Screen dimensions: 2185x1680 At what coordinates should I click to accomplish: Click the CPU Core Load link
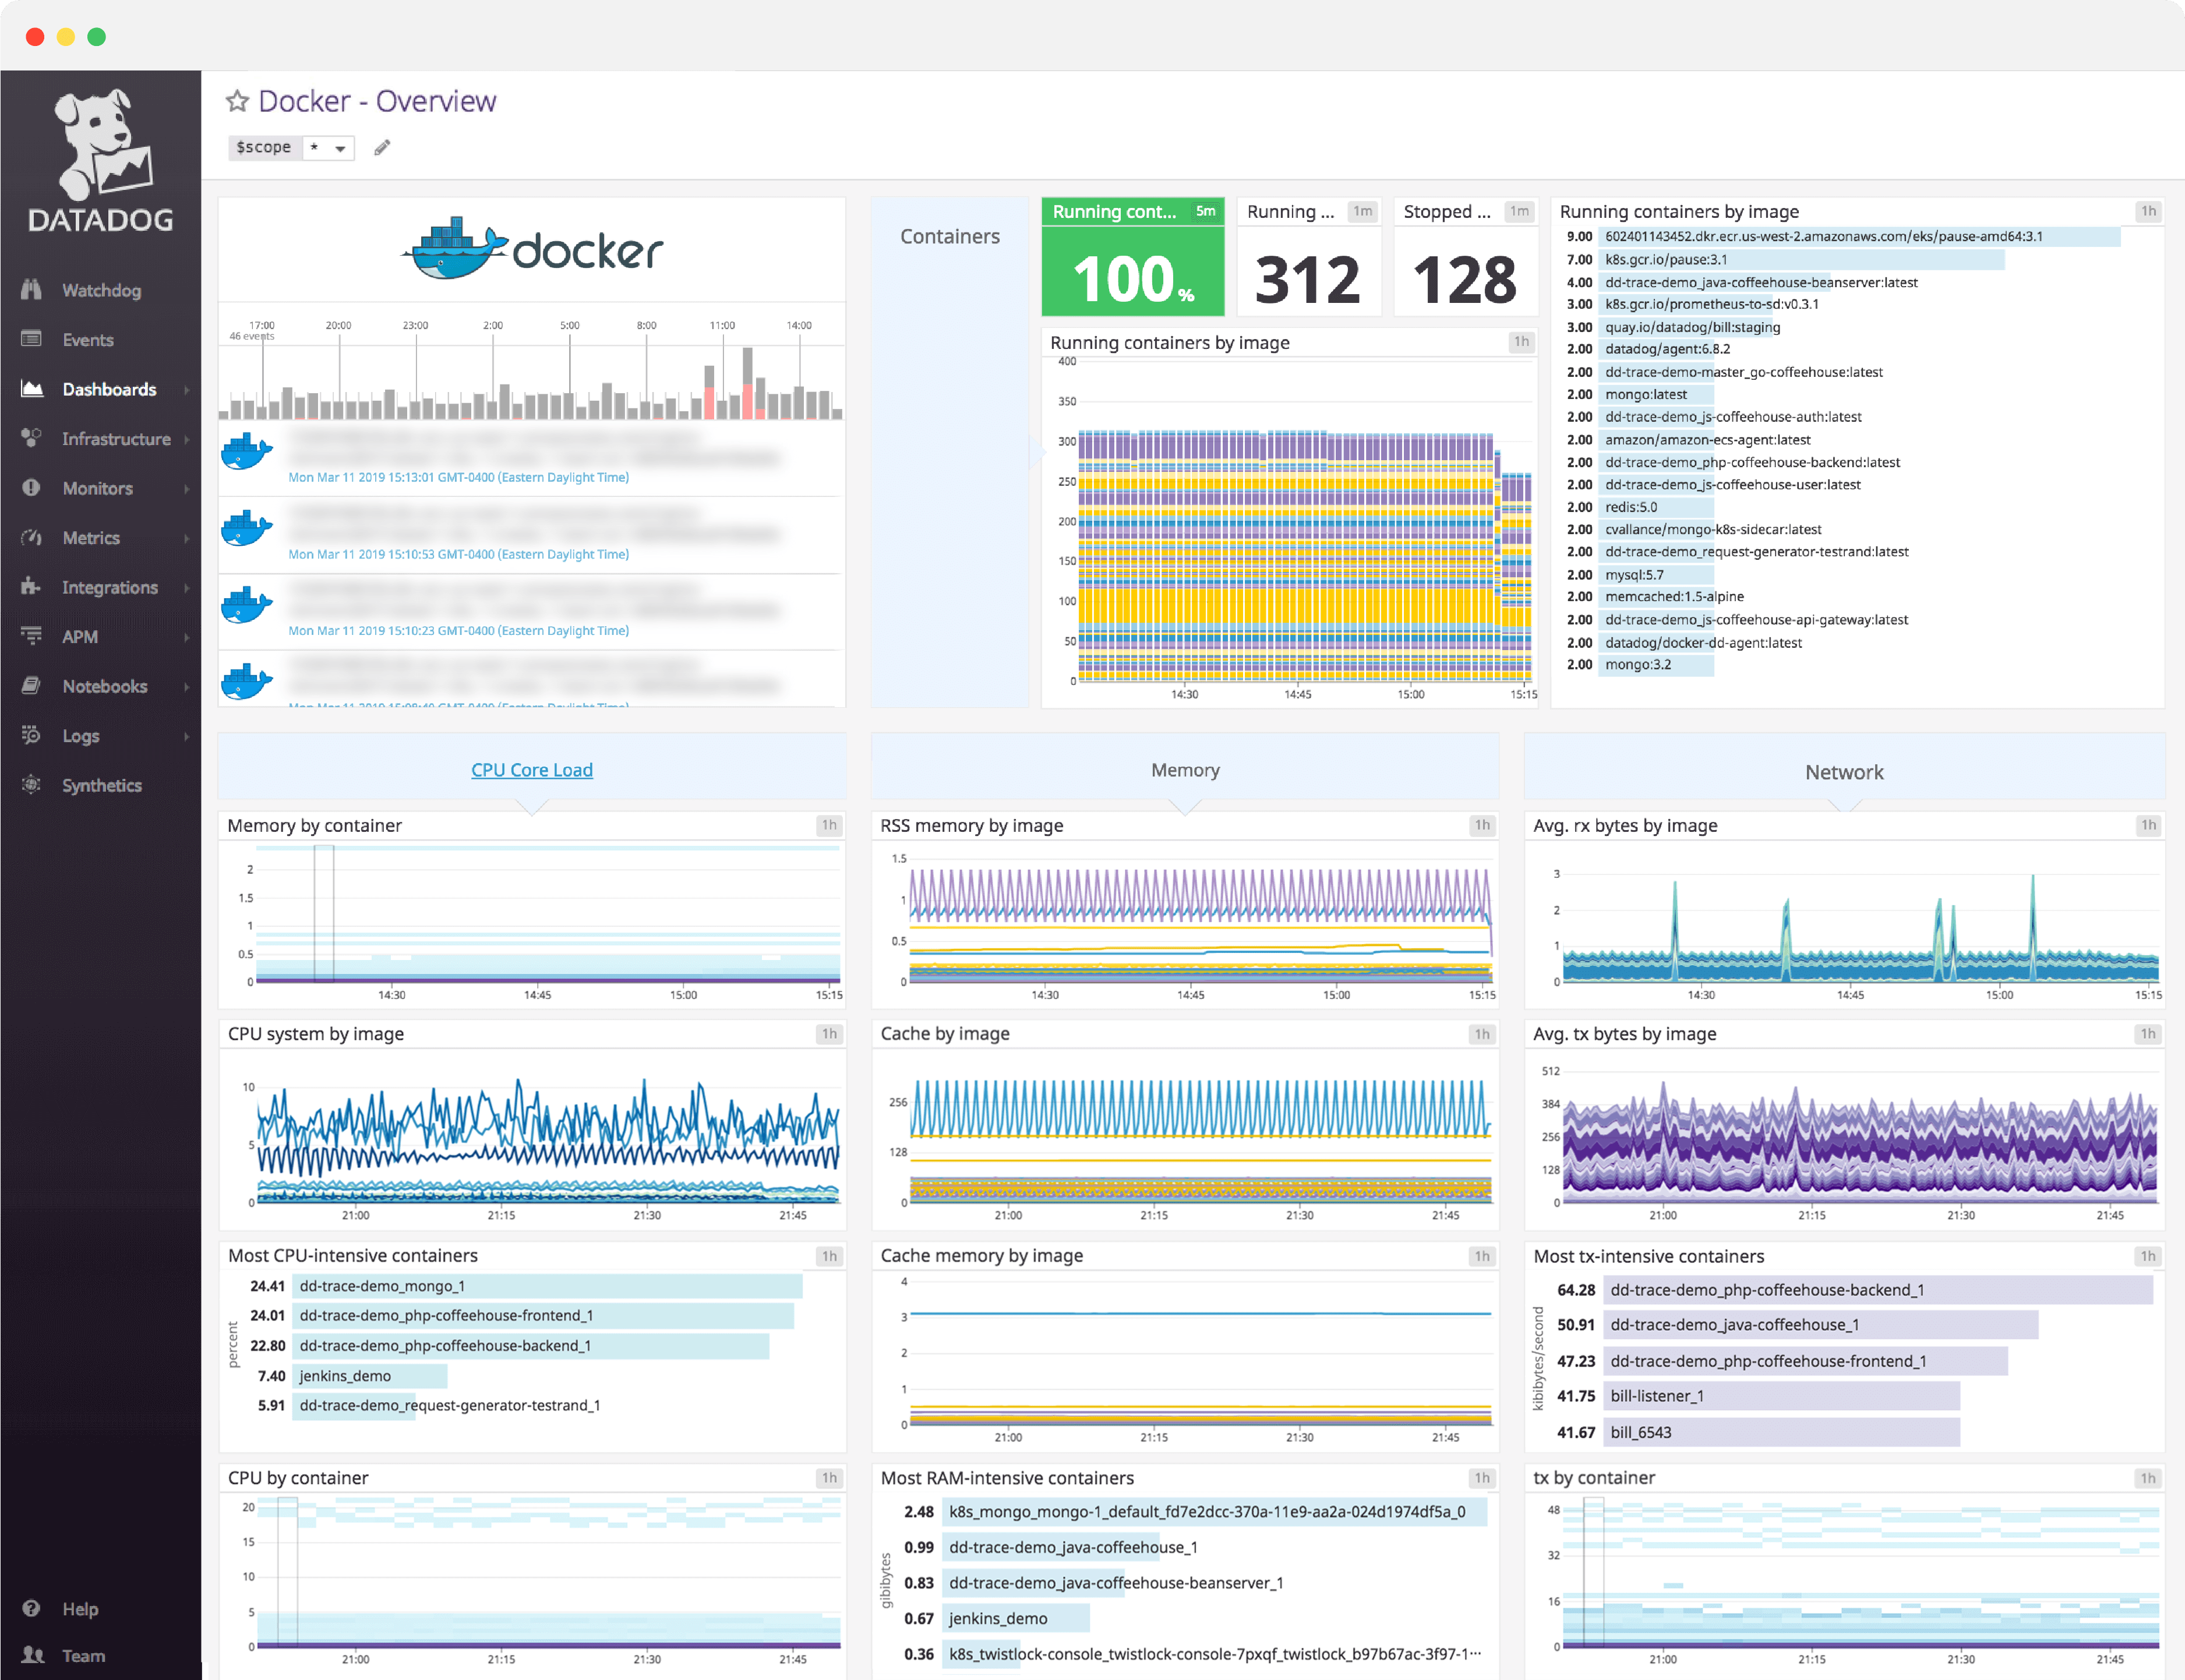click(531, 769)
